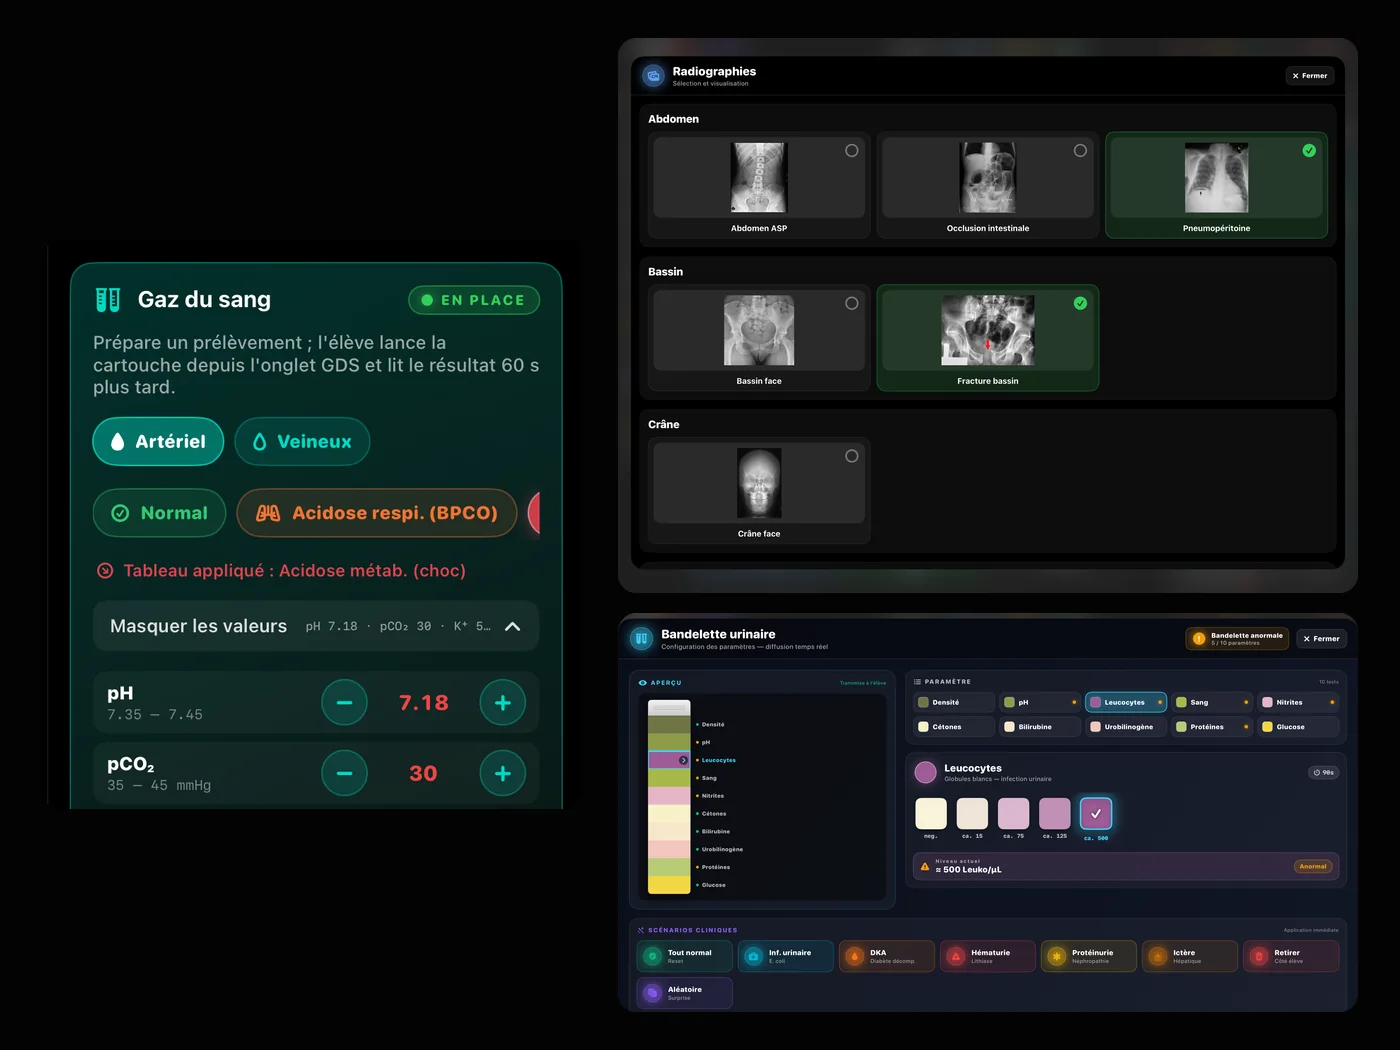Choose the ca. 75 leucocytes color swatch
Viewport: 1400px width, 1050px height.
coord(1013,813)
